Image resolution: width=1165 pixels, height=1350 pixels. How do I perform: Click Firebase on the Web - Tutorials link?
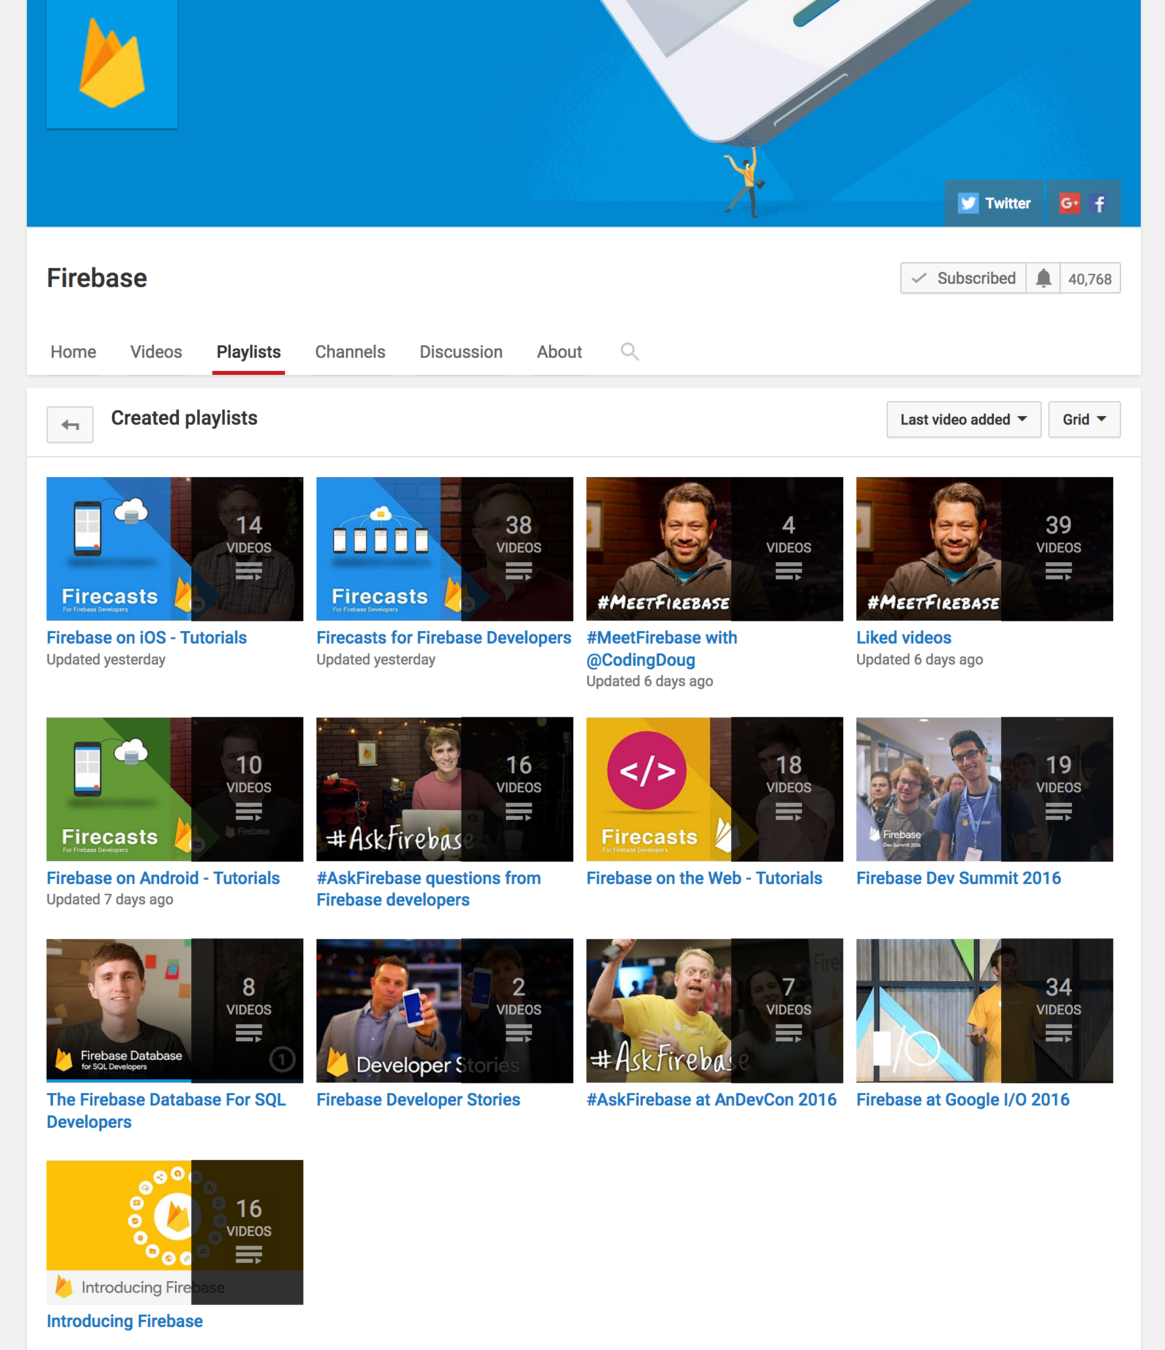click(704, 878)
